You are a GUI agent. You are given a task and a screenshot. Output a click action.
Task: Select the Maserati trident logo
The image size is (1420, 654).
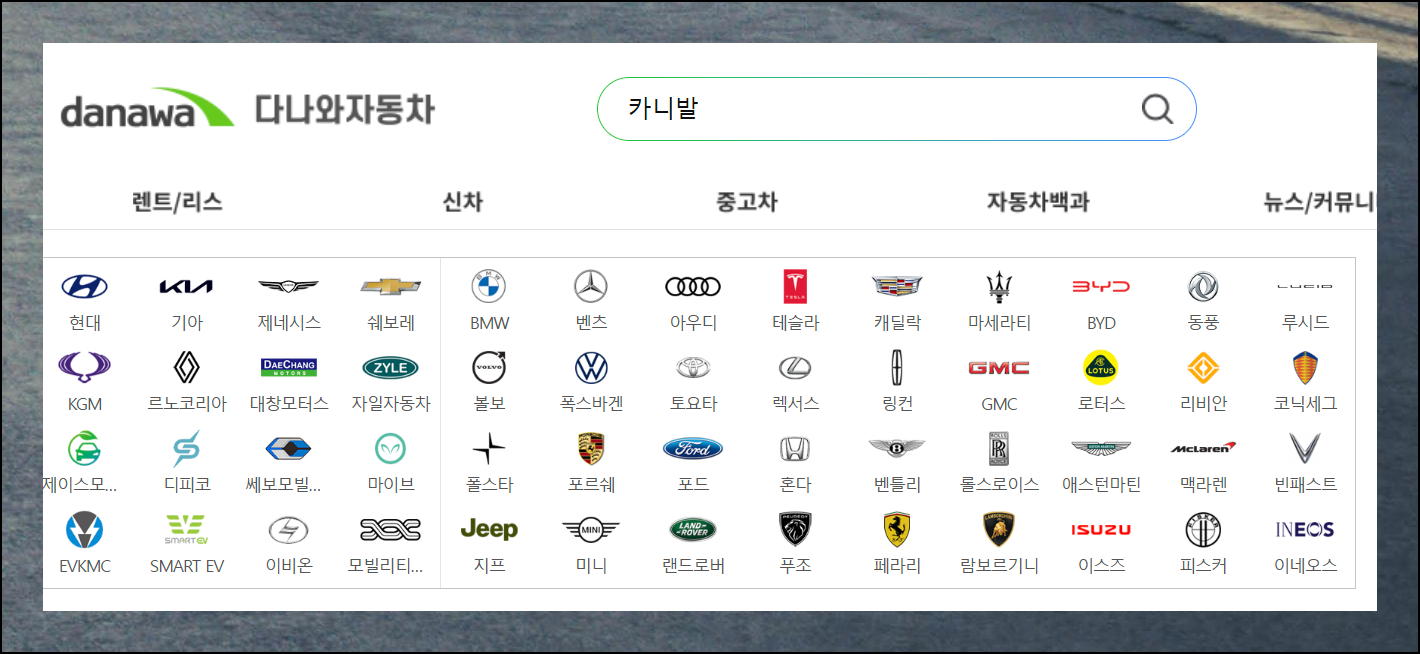pos(999,287)
